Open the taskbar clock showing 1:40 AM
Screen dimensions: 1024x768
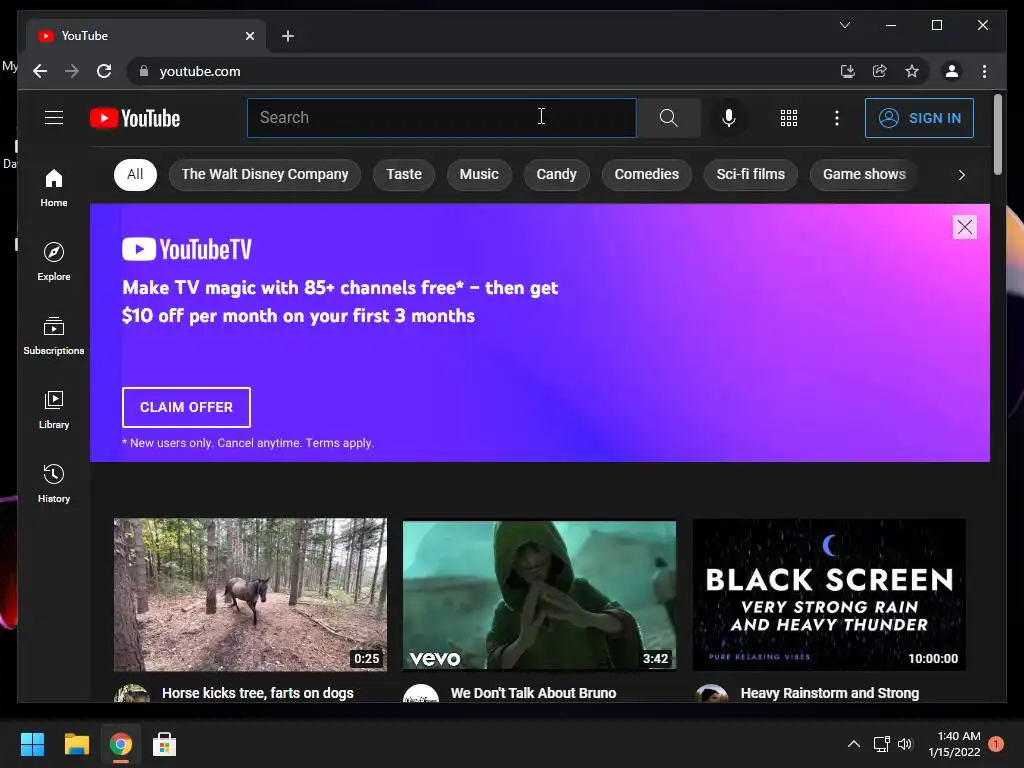tap(955, 744)
